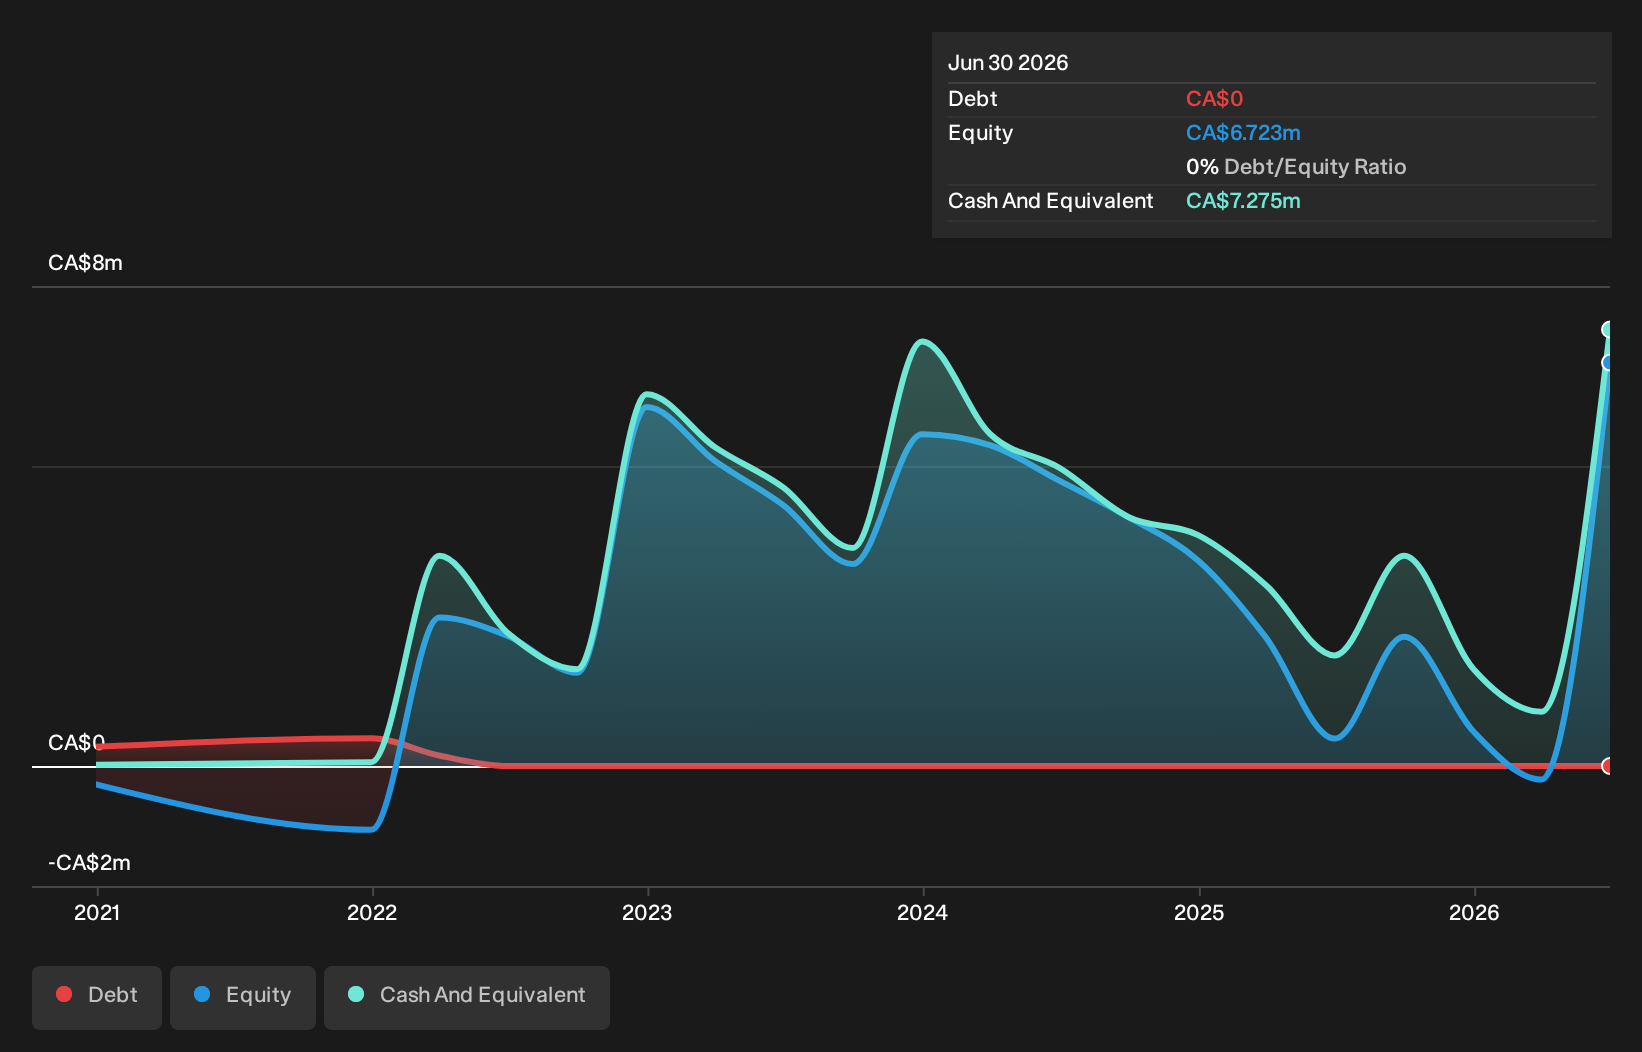Image resolution: width=1642 pixels, height=1052 pixels.
Task: Click the Debt row label in tooltip
Action: pyautogui.click(x=972, y=99)
